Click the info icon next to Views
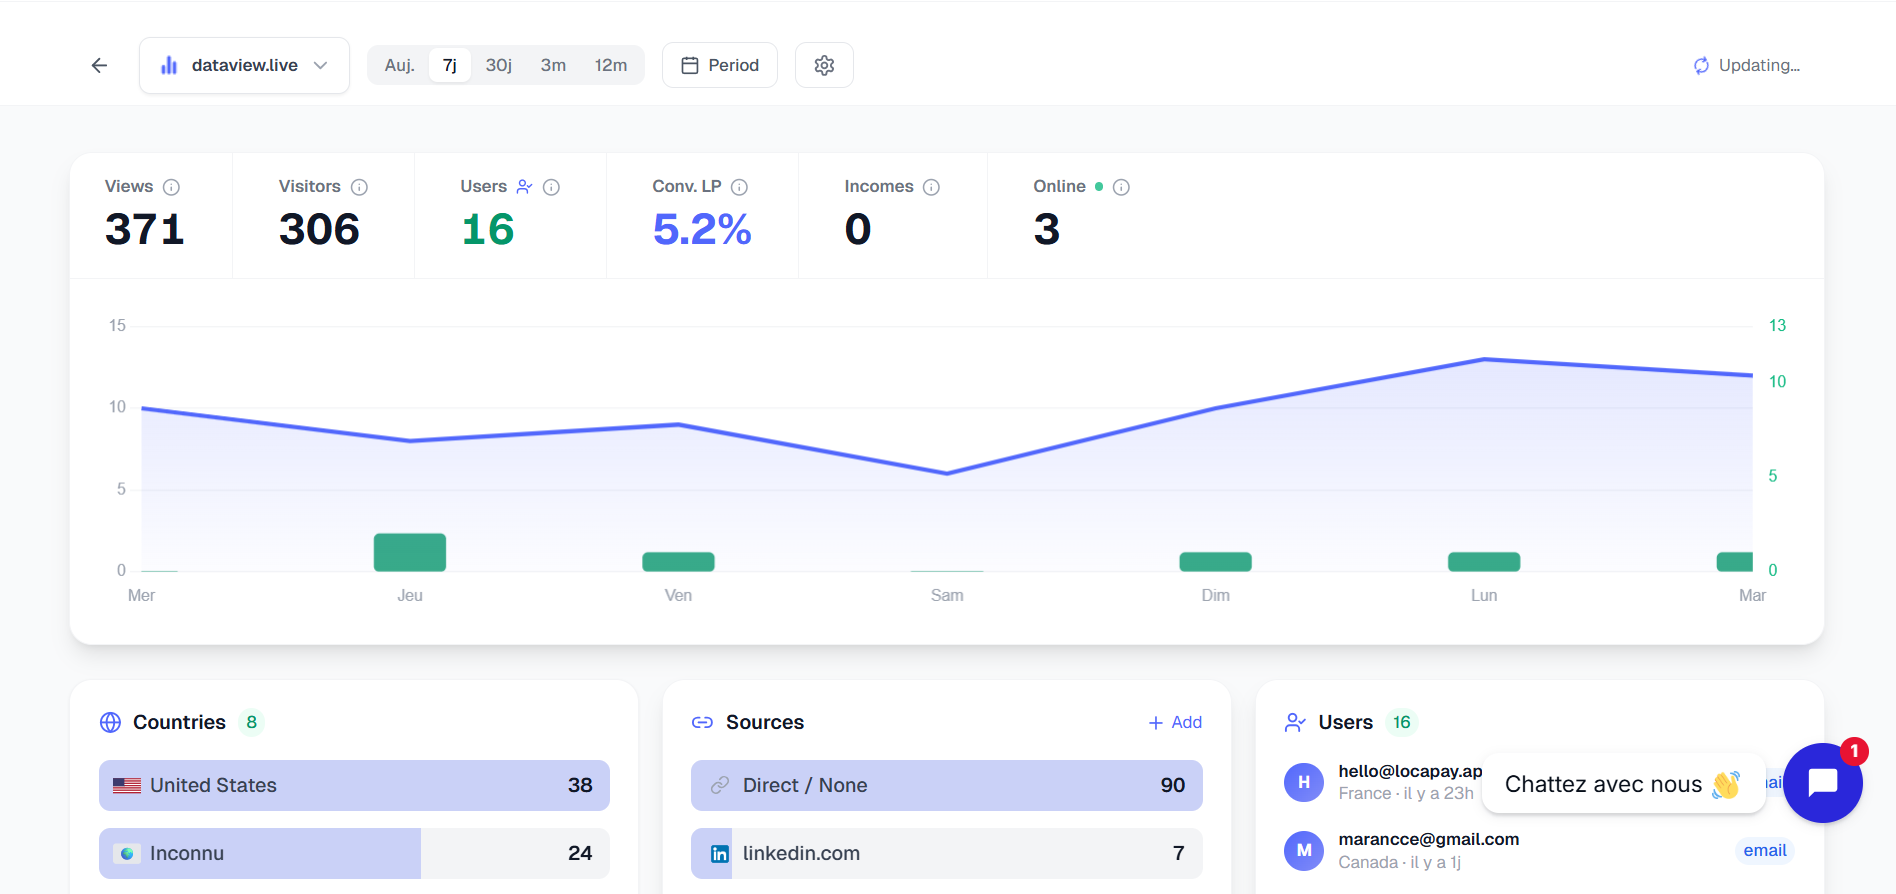Image resolution: width=1896 pixels, height=894 pixels. click(171, 187)
